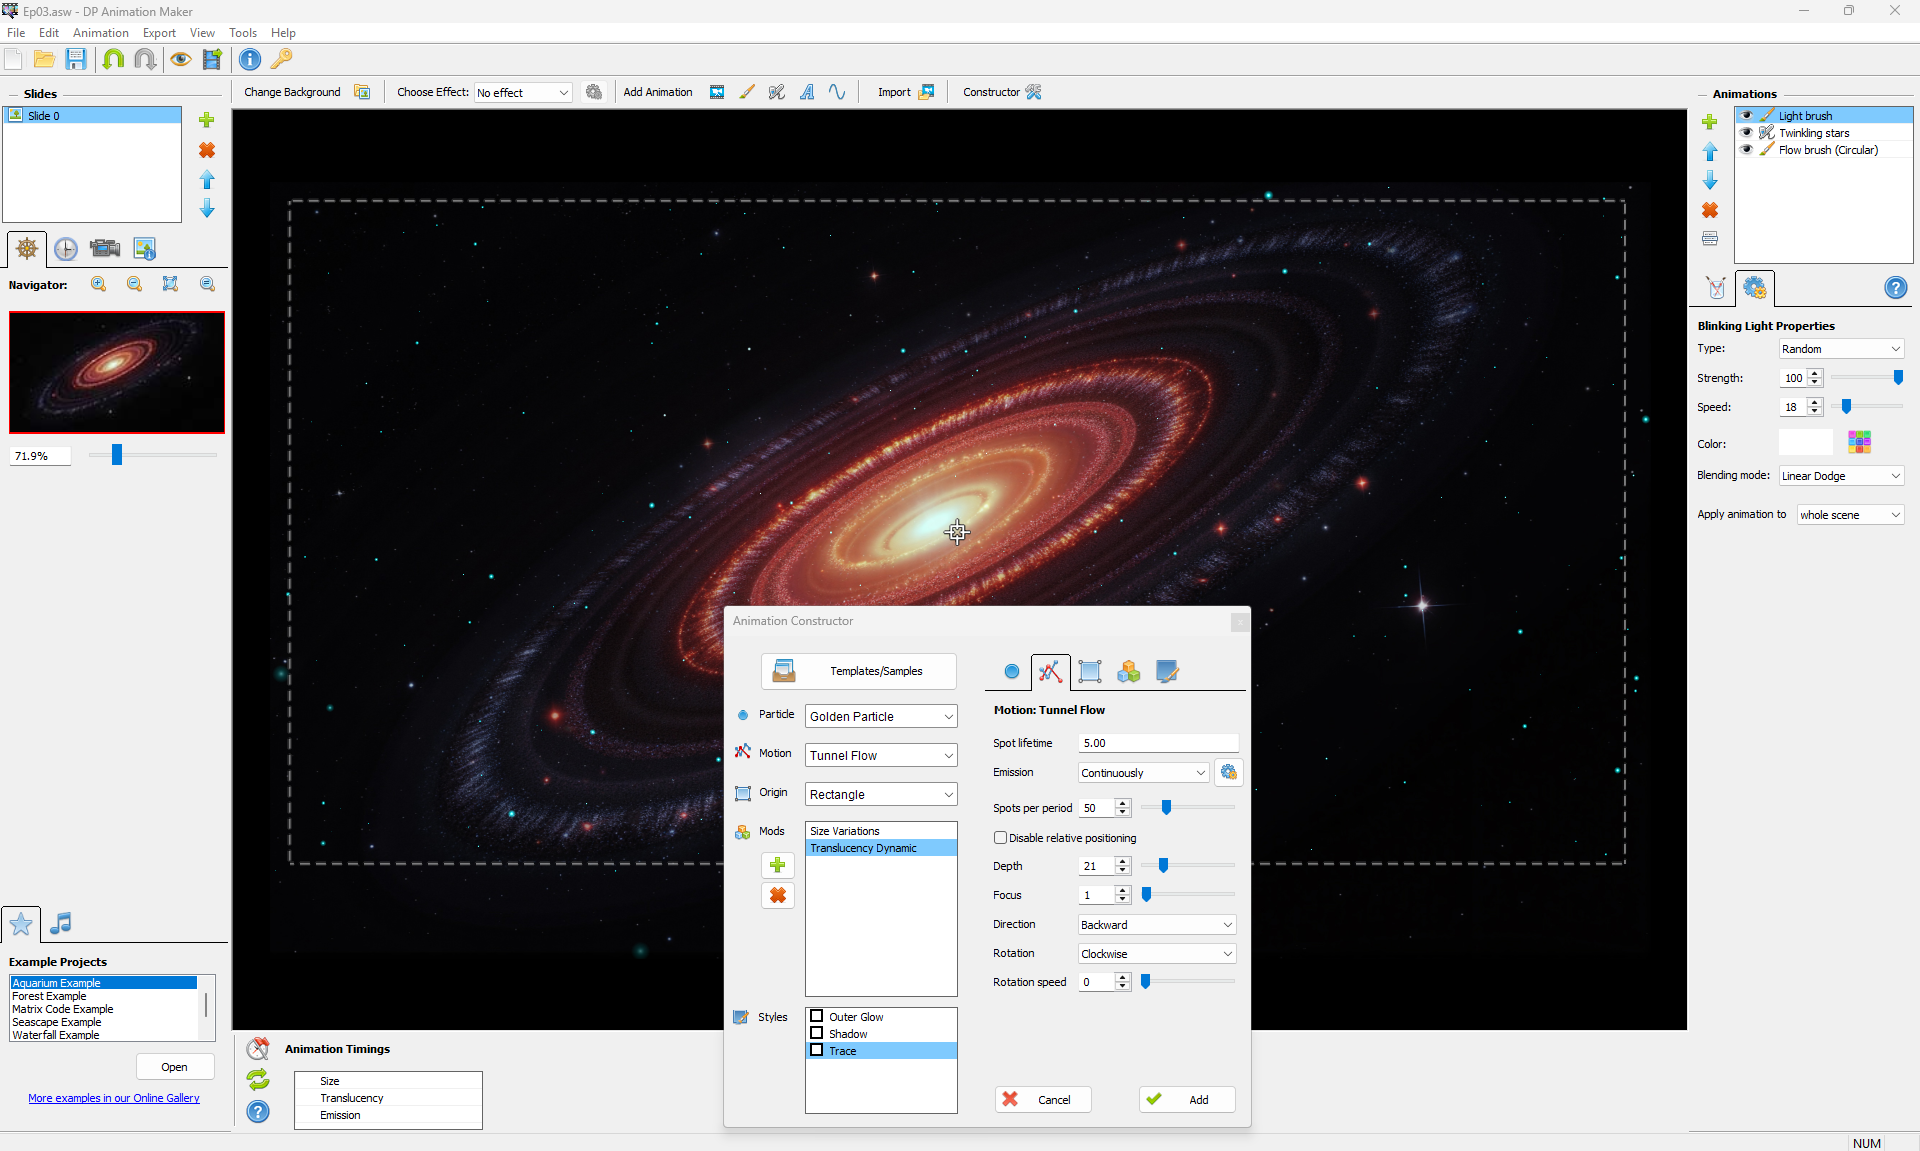This screenshot has height=1151, width=1920.
Task: Click zoom in icon in Navigator
Action: [99, 285]
